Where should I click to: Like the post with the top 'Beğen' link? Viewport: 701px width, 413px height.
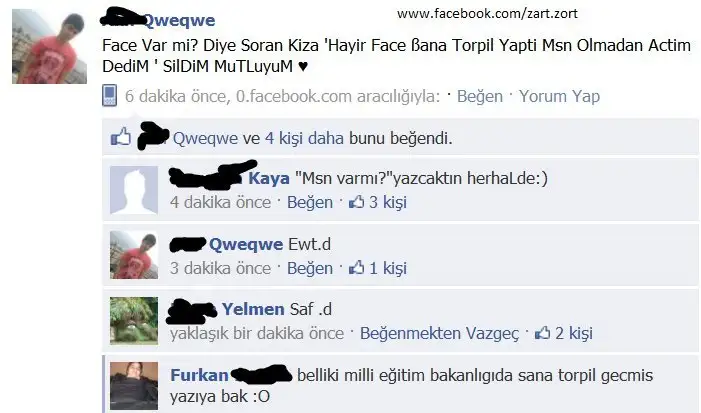click(x=480, y=96)
